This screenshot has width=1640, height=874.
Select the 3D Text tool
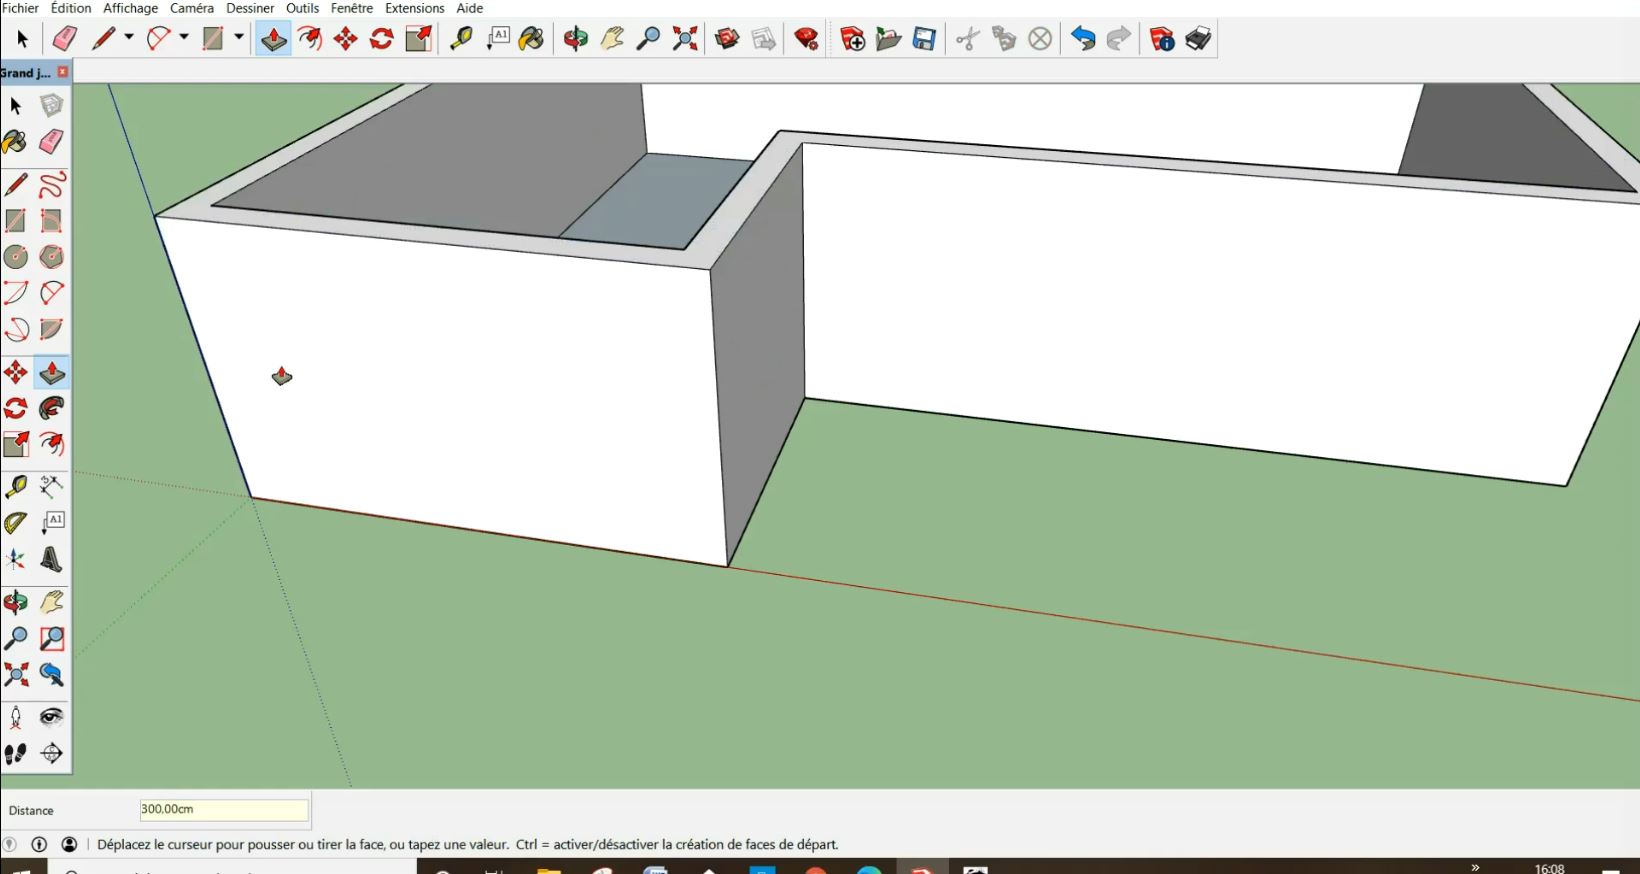click(x=51, y=560)
